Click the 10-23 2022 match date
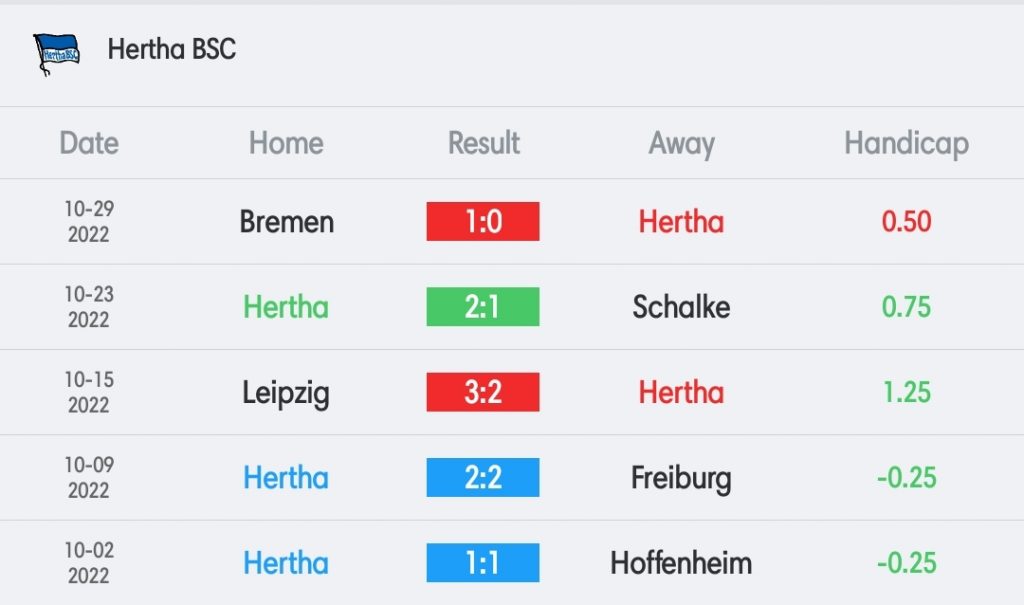This screenshot has width=1024, height=605. [89, 307]
